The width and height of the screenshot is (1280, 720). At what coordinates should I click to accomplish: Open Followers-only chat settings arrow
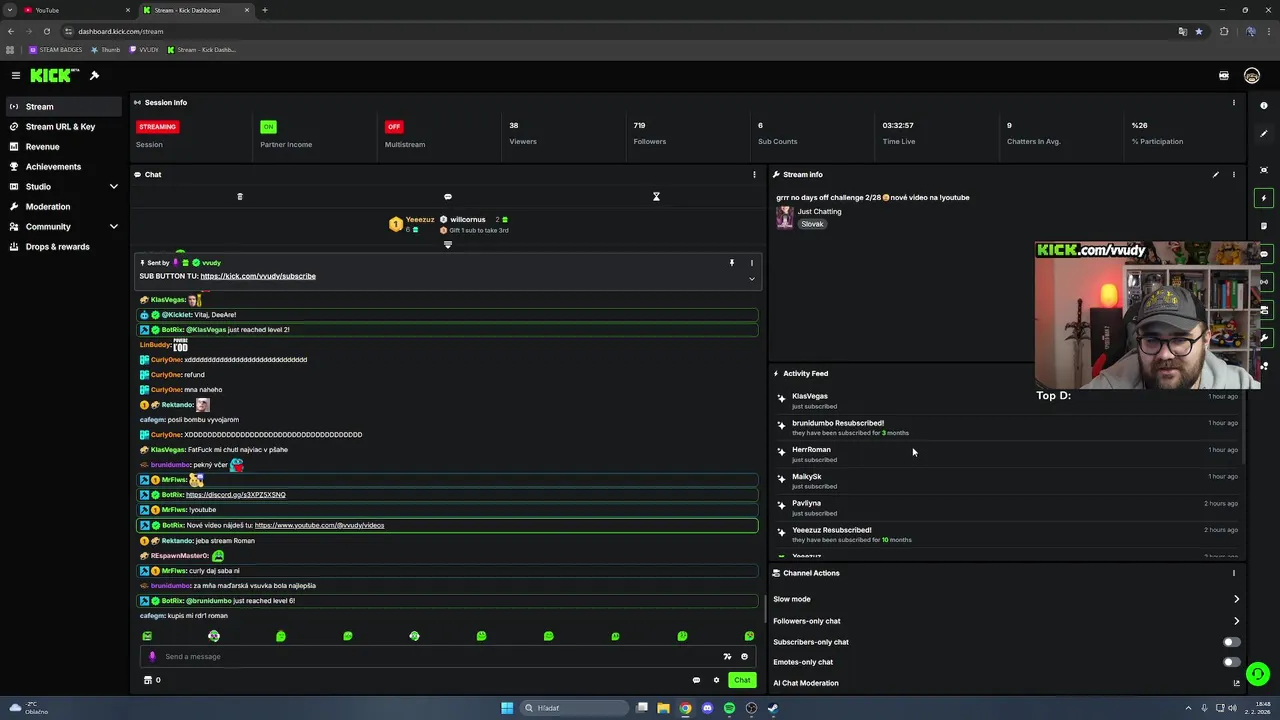tap(1236, 621)
